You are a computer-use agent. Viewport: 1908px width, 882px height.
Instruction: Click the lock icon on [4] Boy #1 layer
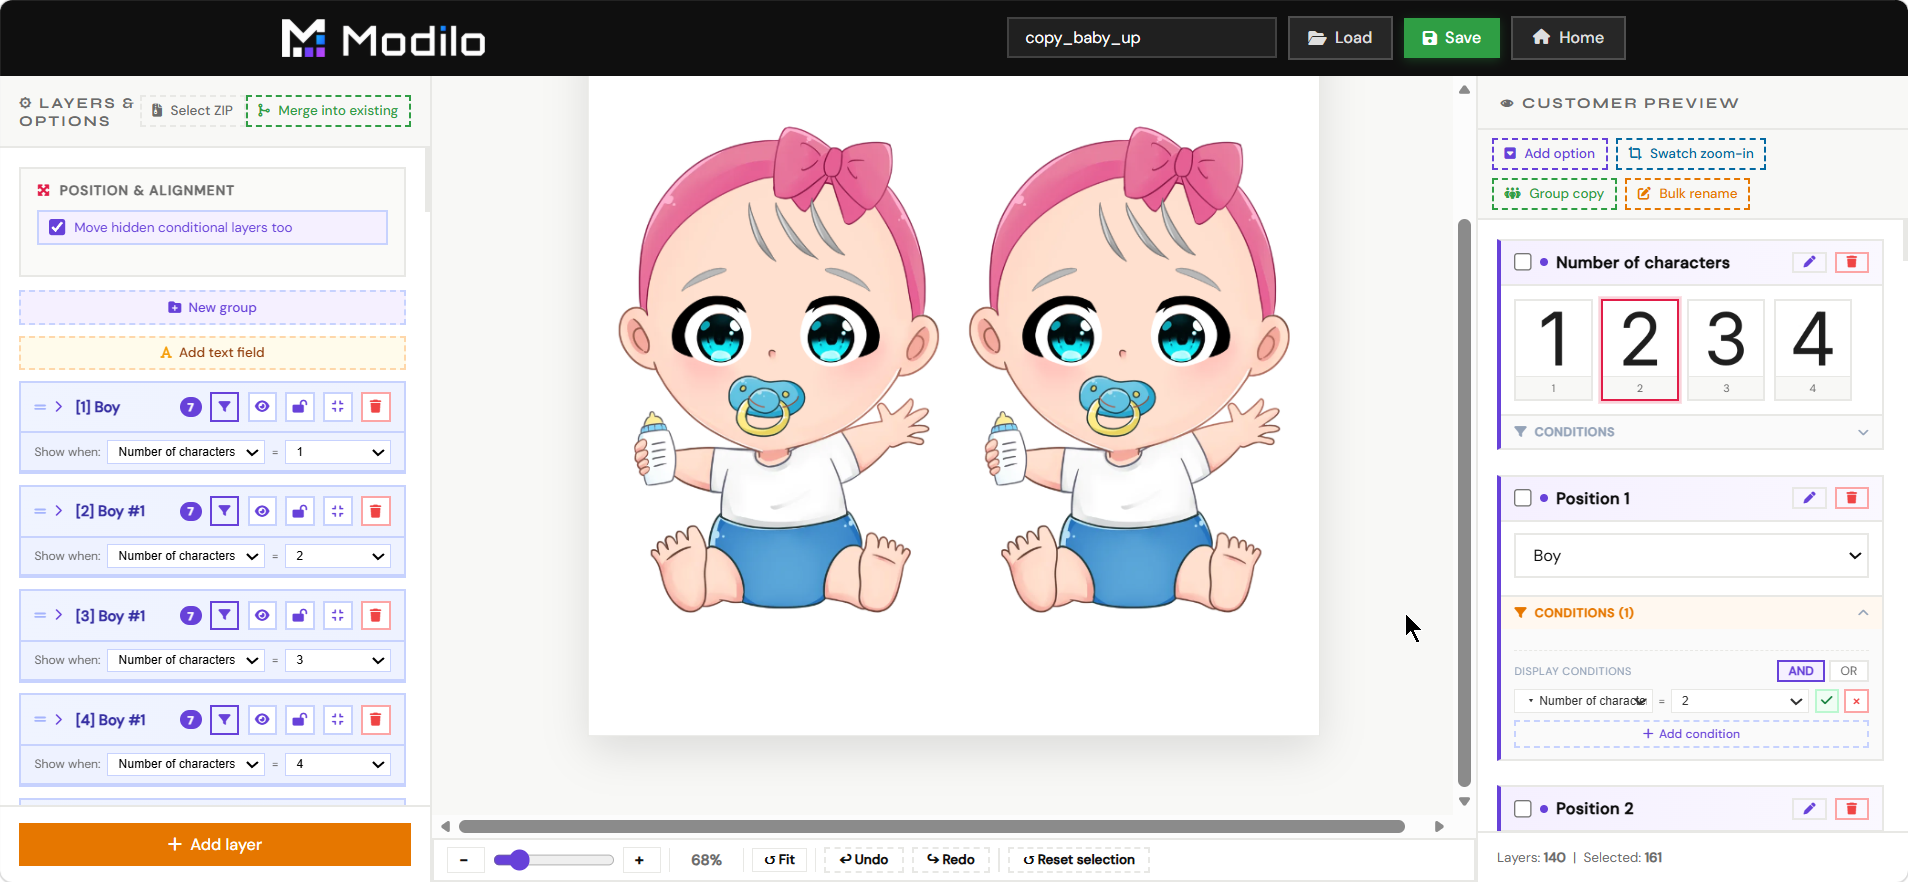pos(299,719)
